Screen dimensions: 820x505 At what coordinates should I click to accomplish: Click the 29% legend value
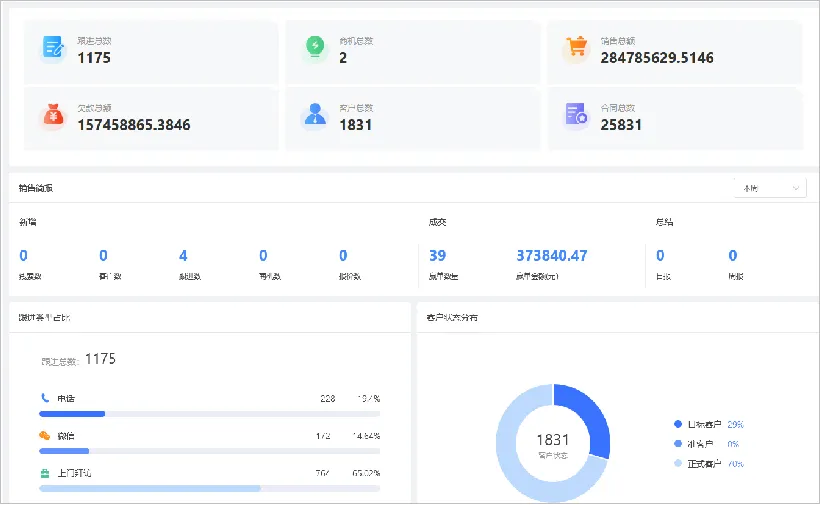(x=735, y=424)
